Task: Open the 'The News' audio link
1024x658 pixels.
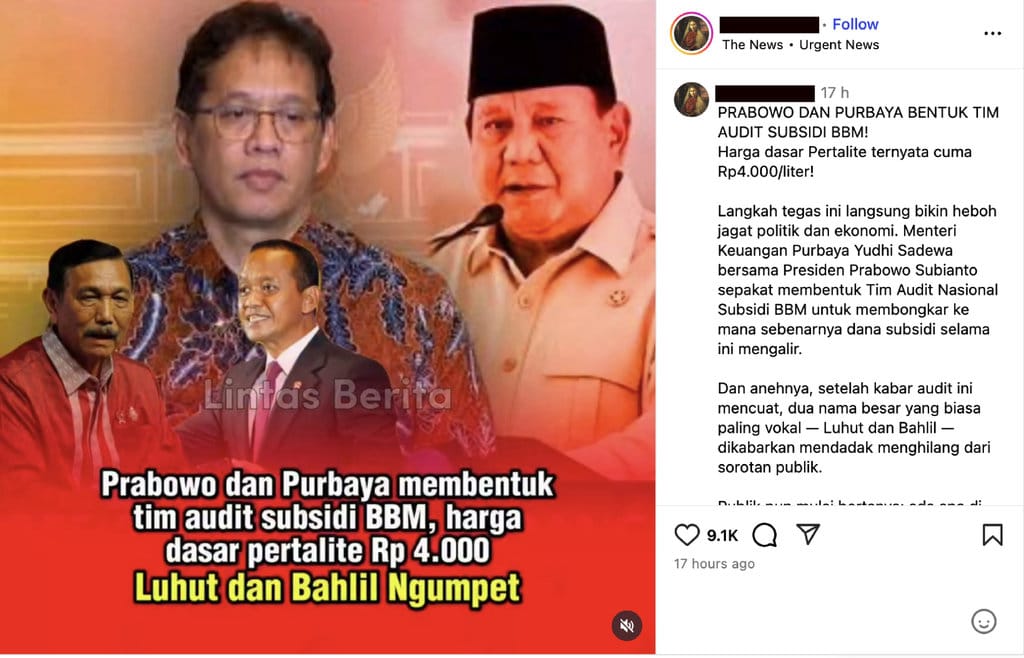Action: pos(752,45)
